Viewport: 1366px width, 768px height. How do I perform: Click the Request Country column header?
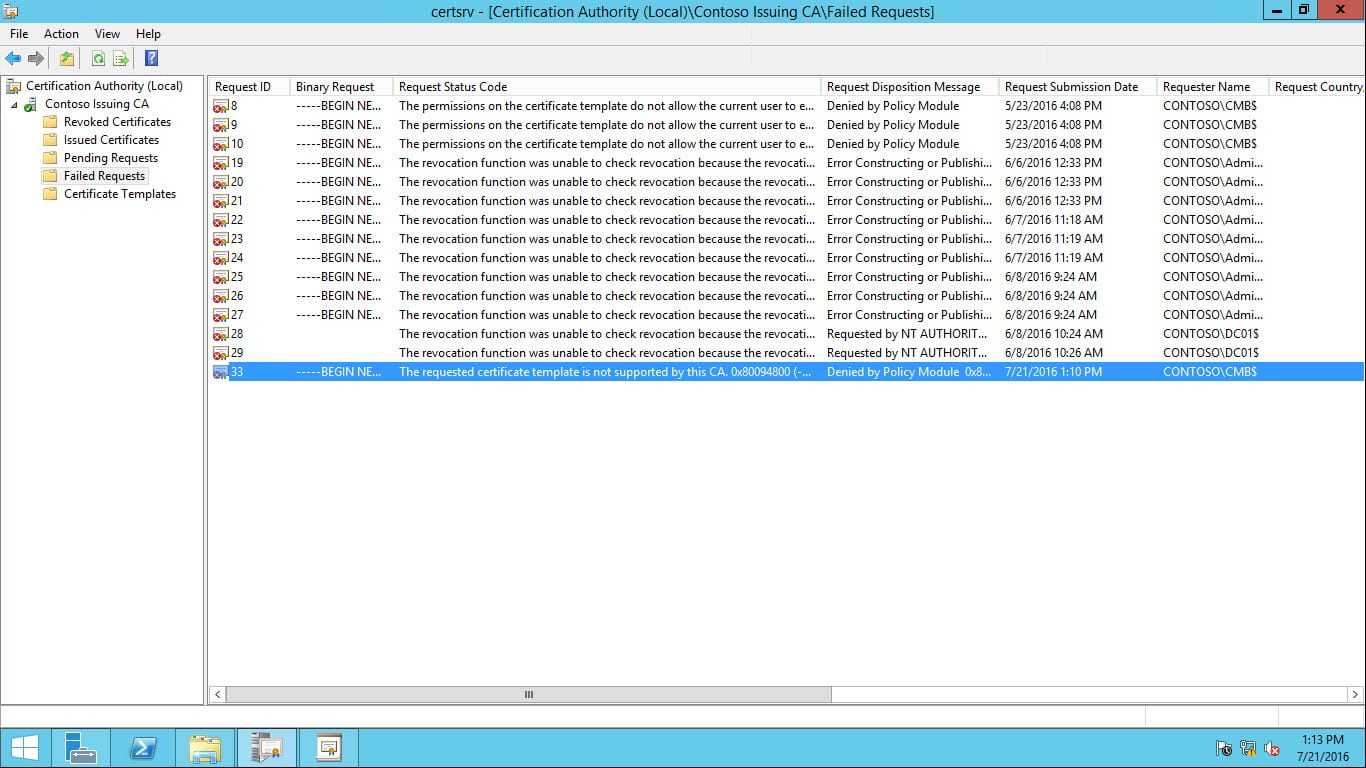[1317, 87]
